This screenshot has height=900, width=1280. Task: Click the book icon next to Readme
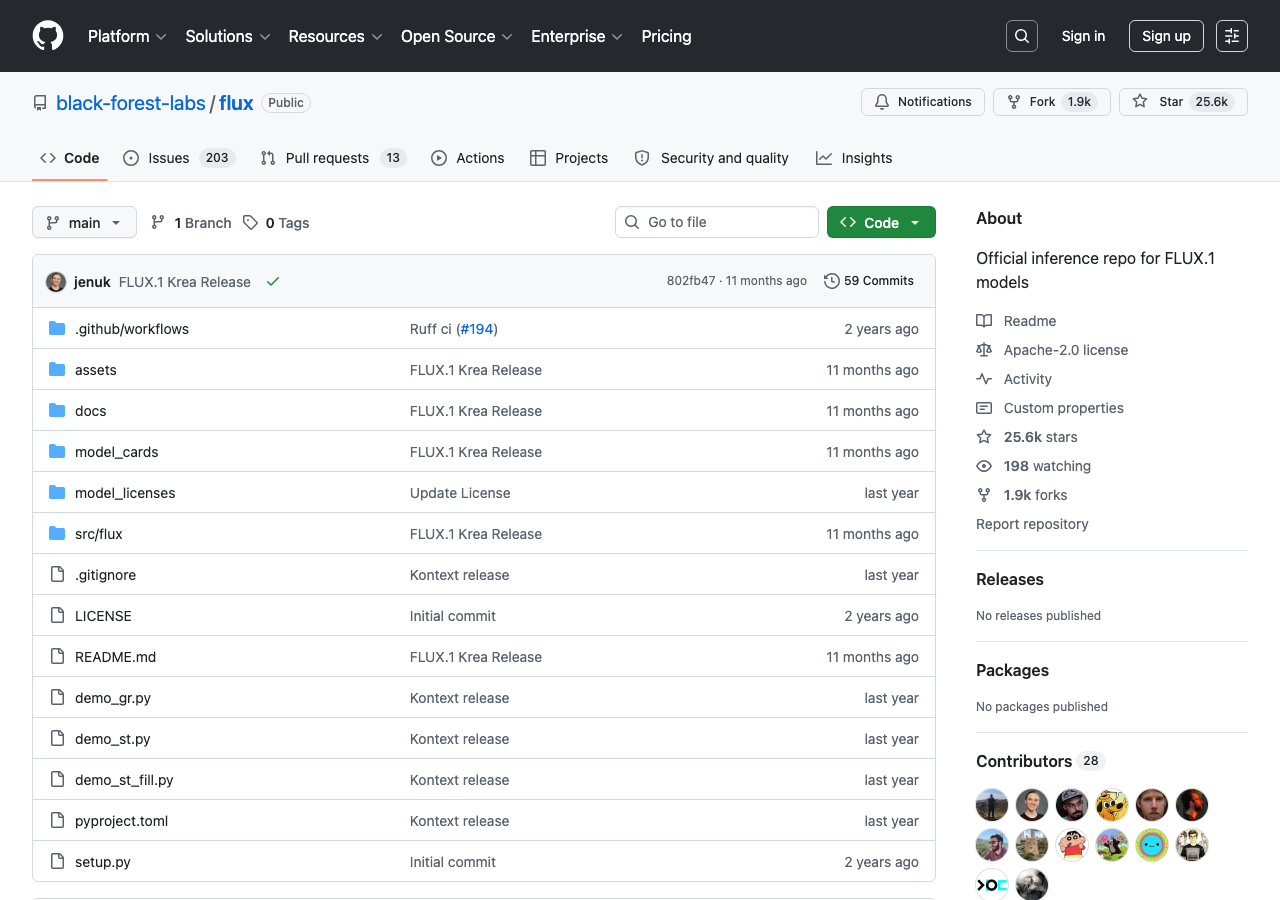pos(984,321)
